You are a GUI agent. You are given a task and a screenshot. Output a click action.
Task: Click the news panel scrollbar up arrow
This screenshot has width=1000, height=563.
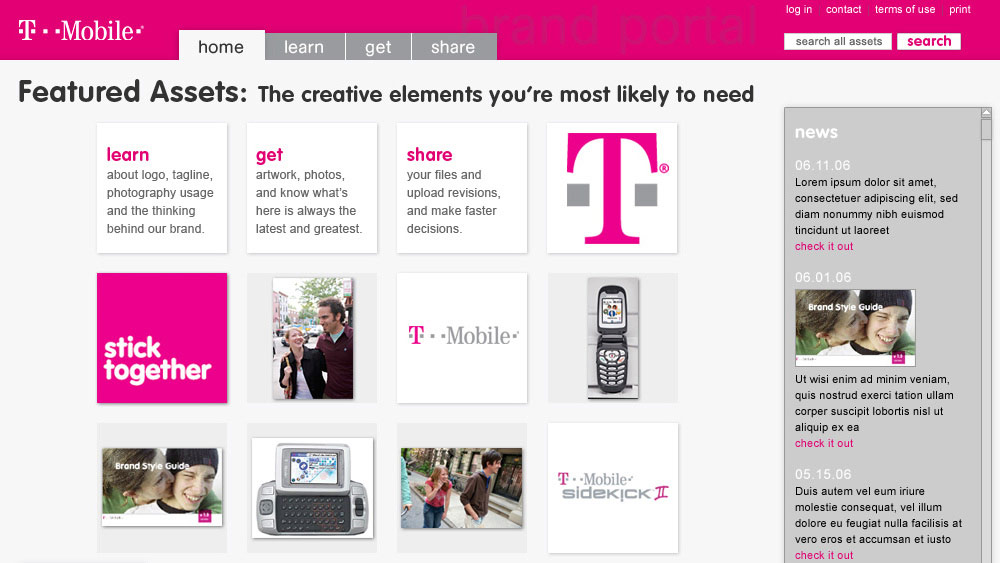coord(986,115)
